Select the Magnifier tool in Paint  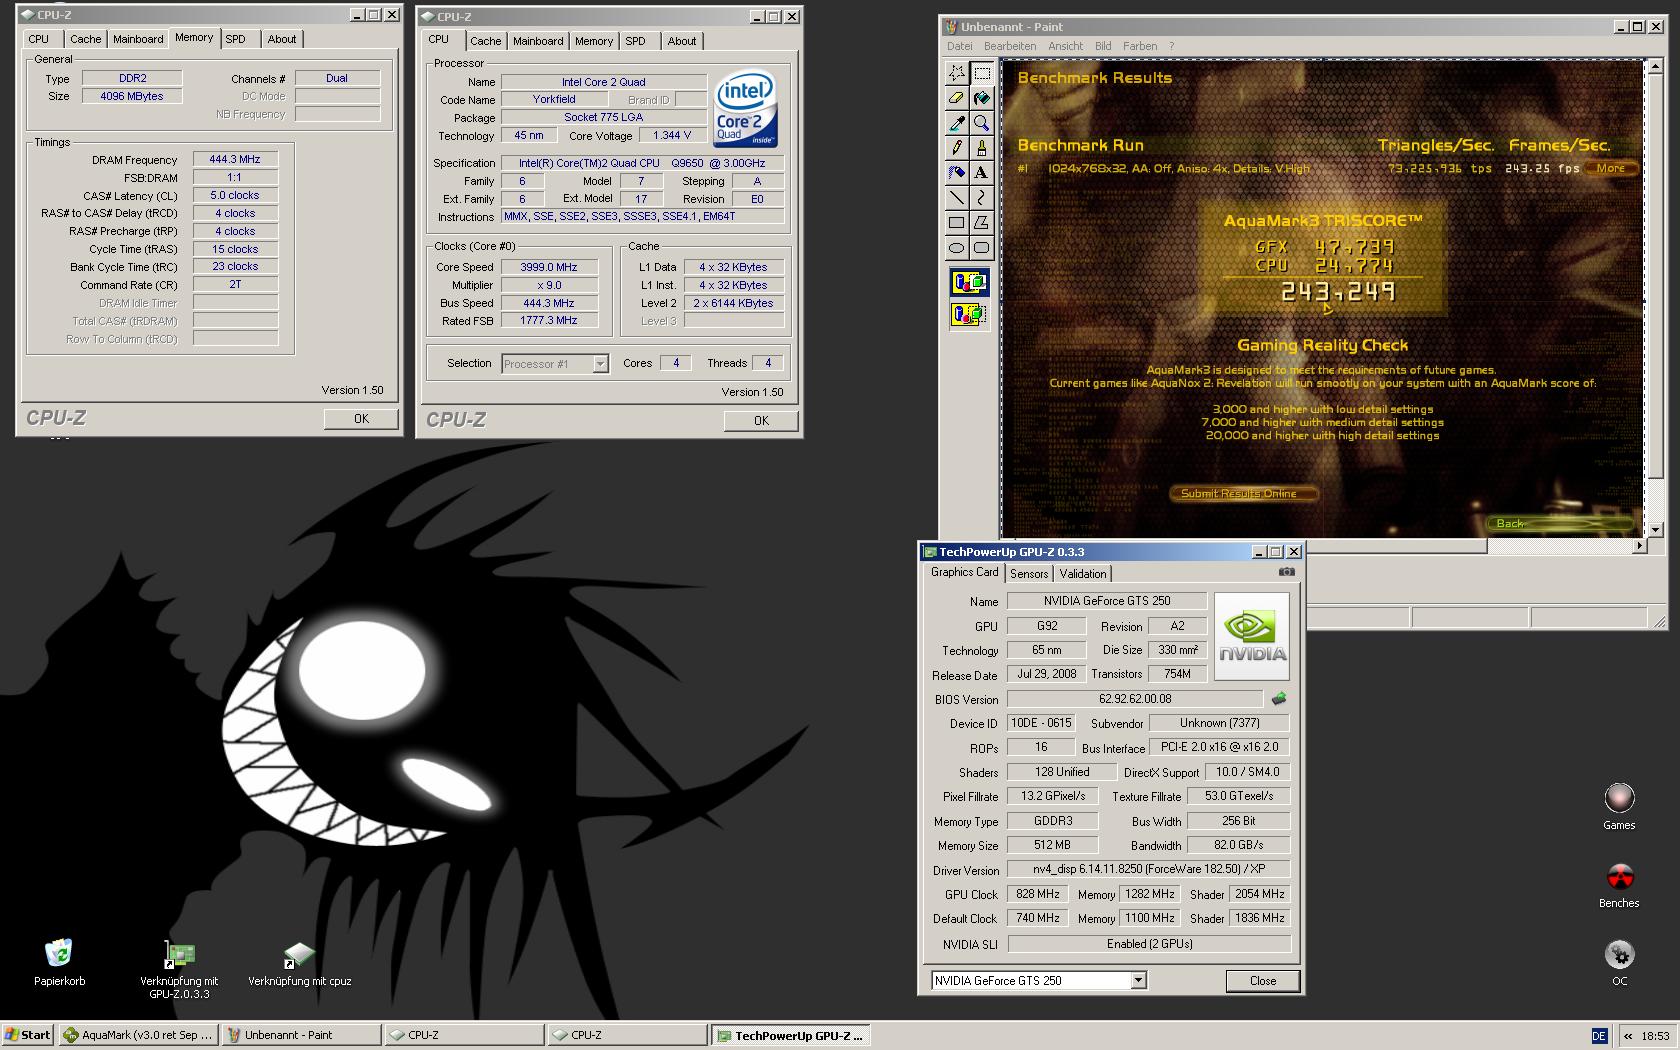(x=982, y=123)
